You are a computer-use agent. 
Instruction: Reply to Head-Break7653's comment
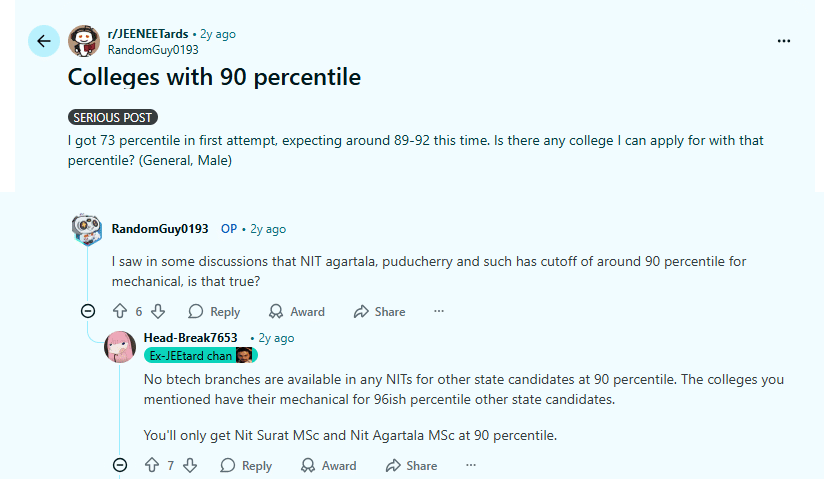pos(246,465)
